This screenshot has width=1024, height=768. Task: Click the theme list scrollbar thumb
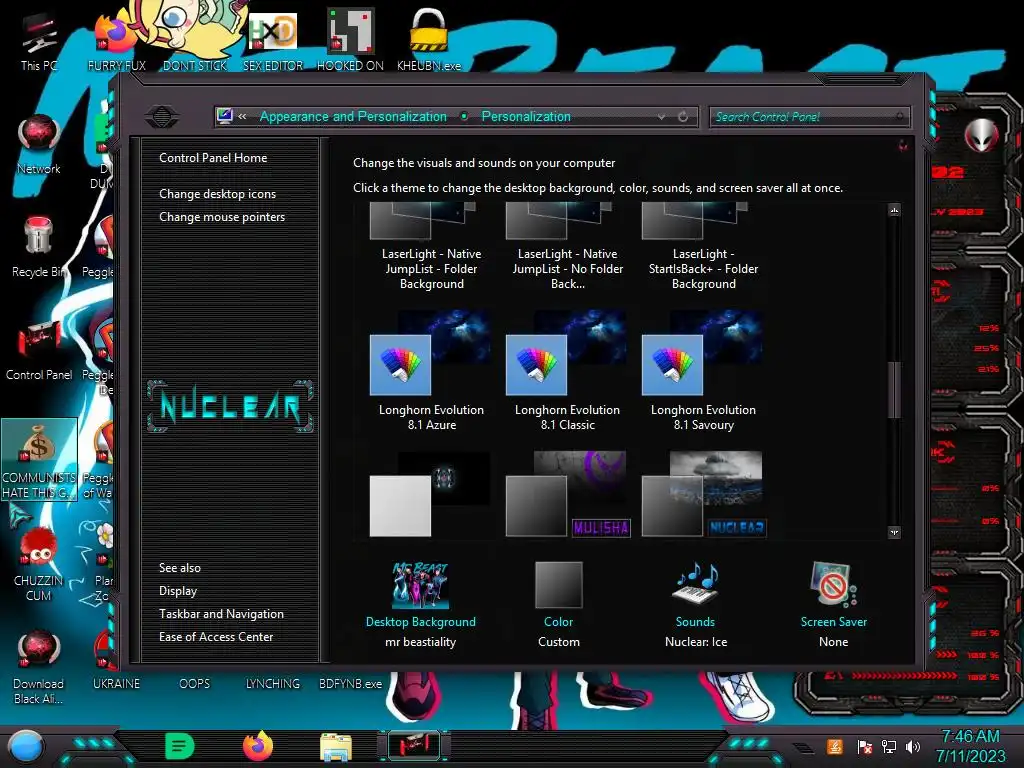(894, 390)
